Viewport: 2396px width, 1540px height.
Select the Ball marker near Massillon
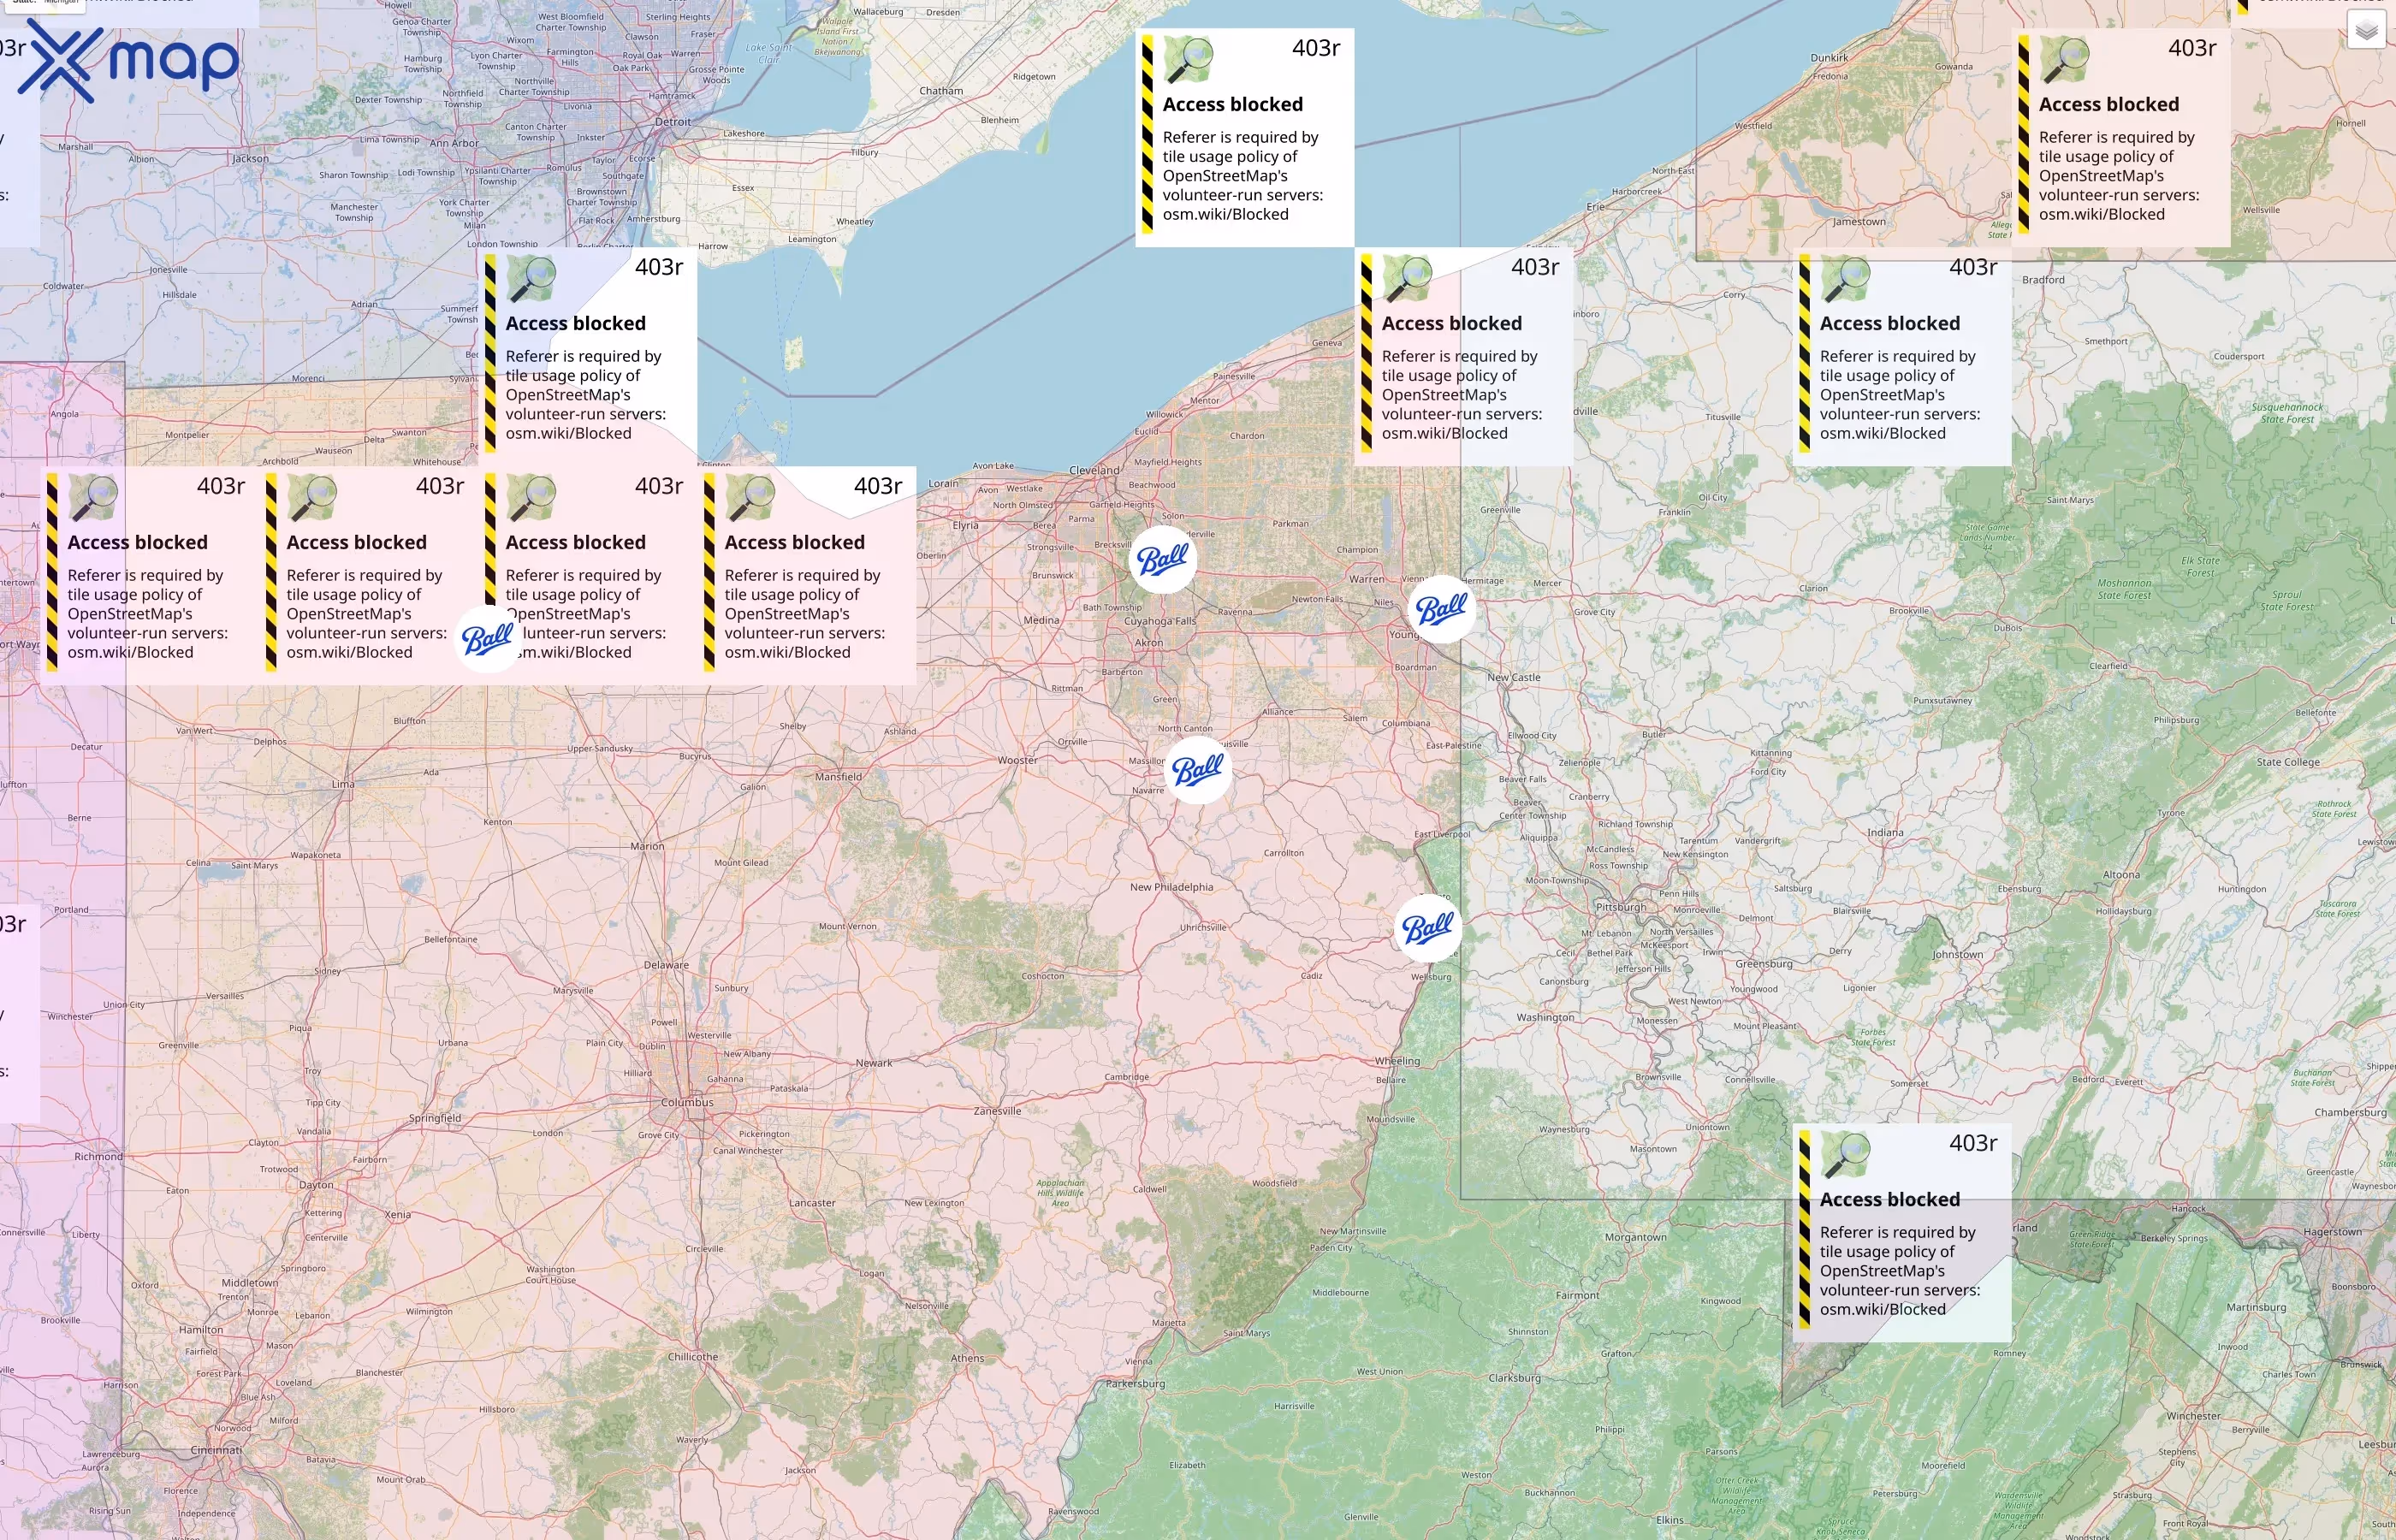[x=1198, y=770]
